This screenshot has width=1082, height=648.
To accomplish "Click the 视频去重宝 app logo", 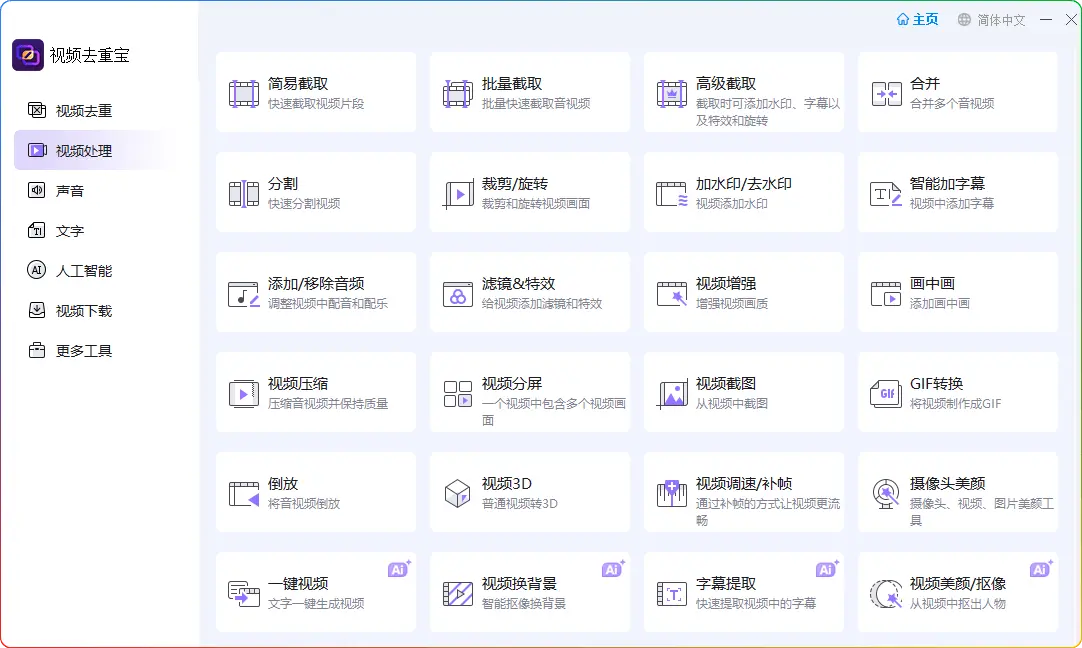I will [x=28, y=55].
